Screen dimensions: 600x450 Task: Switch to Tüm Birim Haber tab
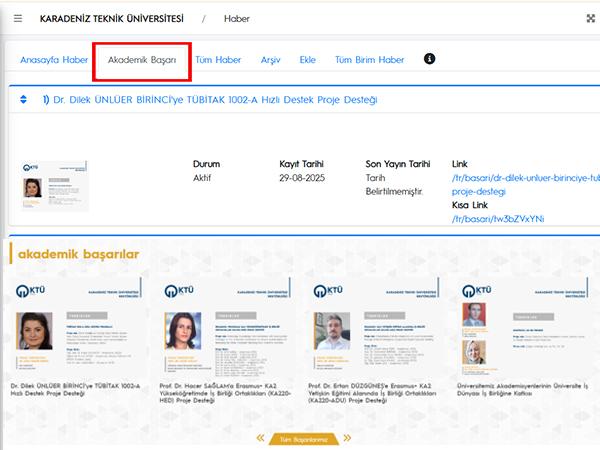370,60
